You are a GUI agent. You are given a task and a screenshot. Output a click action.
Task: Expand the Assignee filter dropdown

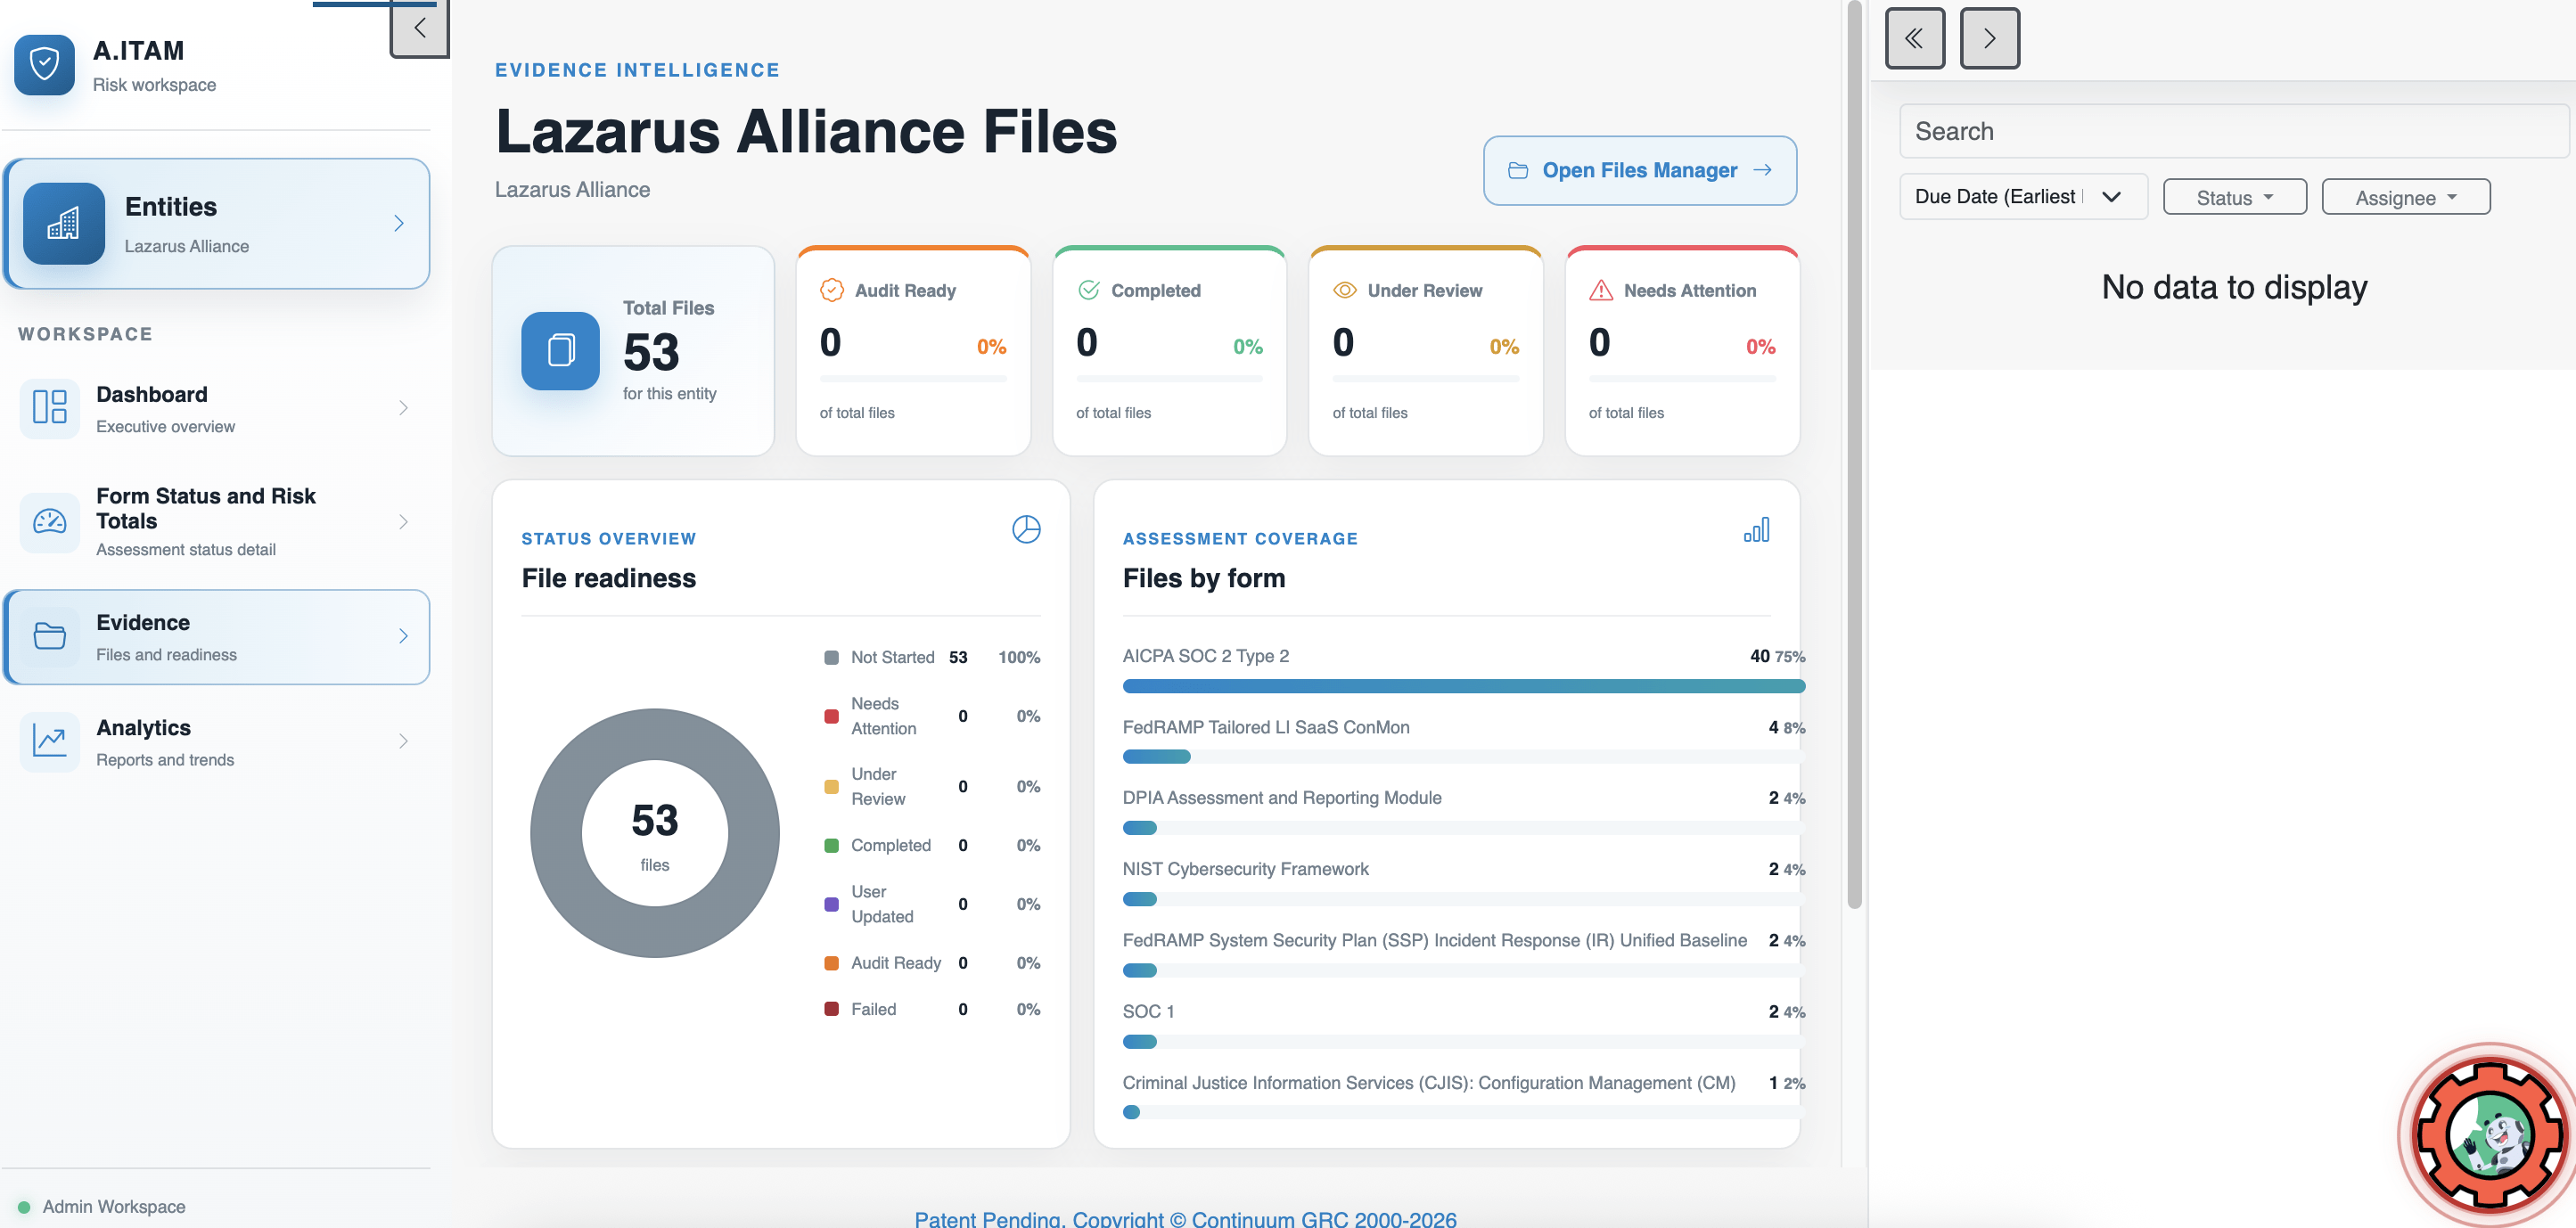(x=2405, y=197)
